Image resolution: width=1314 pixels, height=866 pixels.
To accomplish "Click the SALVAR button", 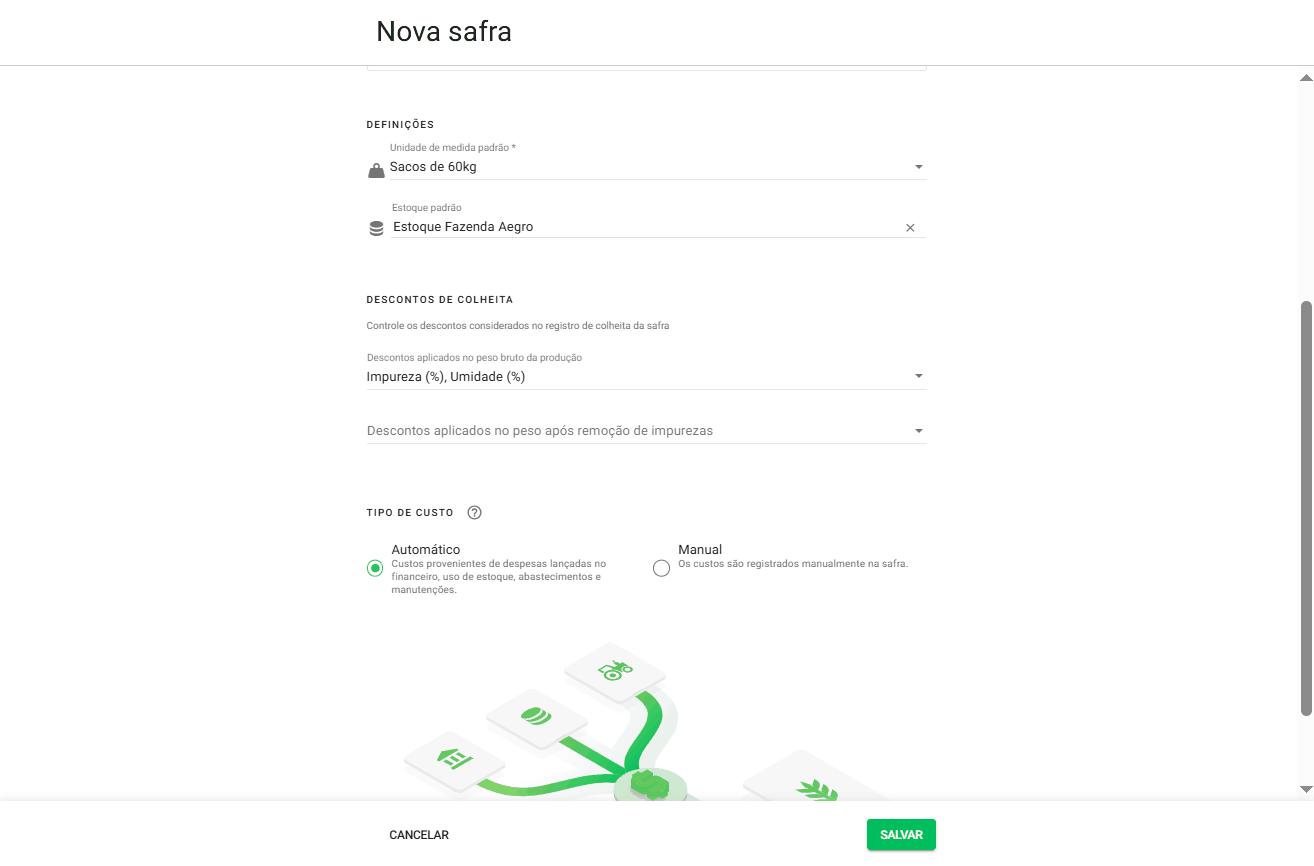I will pos(900,834).
